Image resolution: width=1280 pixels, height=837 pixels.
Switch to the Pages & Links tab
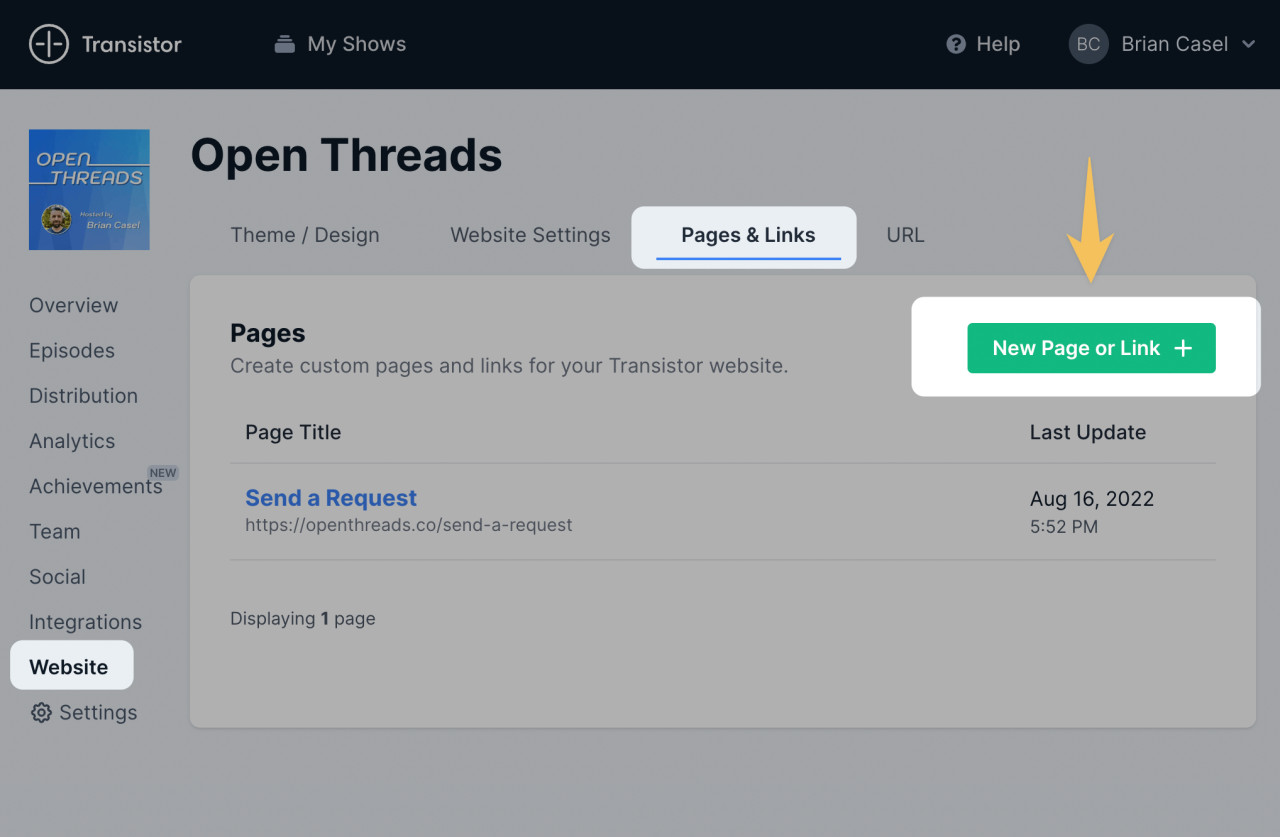[x=746, y=235]
